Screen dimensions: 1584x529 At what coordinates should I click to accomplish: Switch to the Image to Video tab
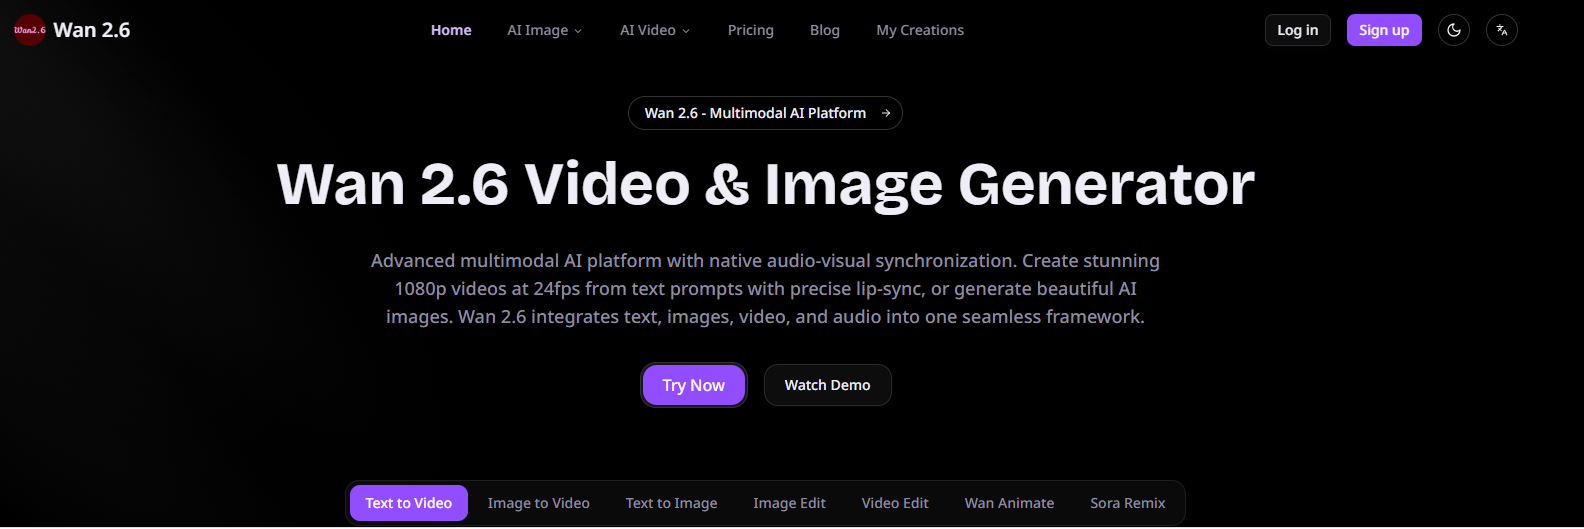[x=538, y=503]
